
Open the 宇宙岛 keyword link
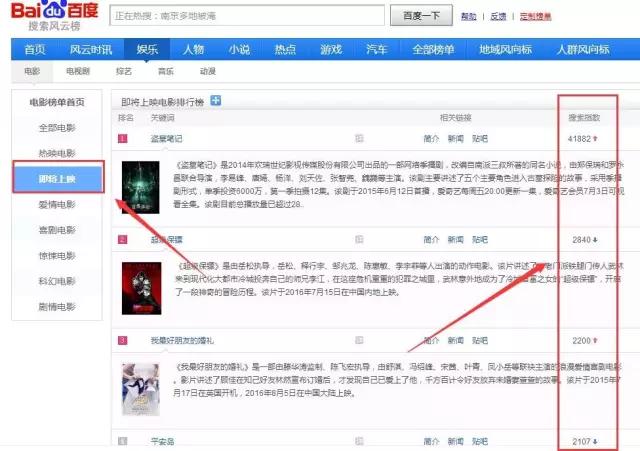coord(162,441)
